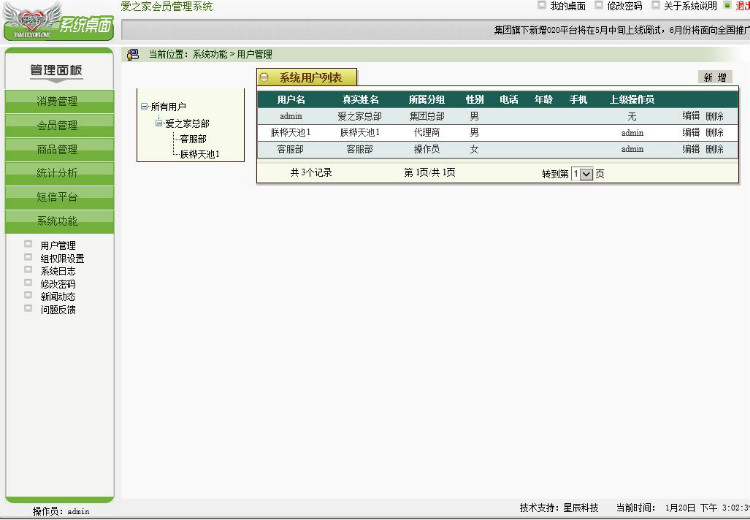
Task: Click the square bullet before 我的桌面
Action: [x=541, y=5]
